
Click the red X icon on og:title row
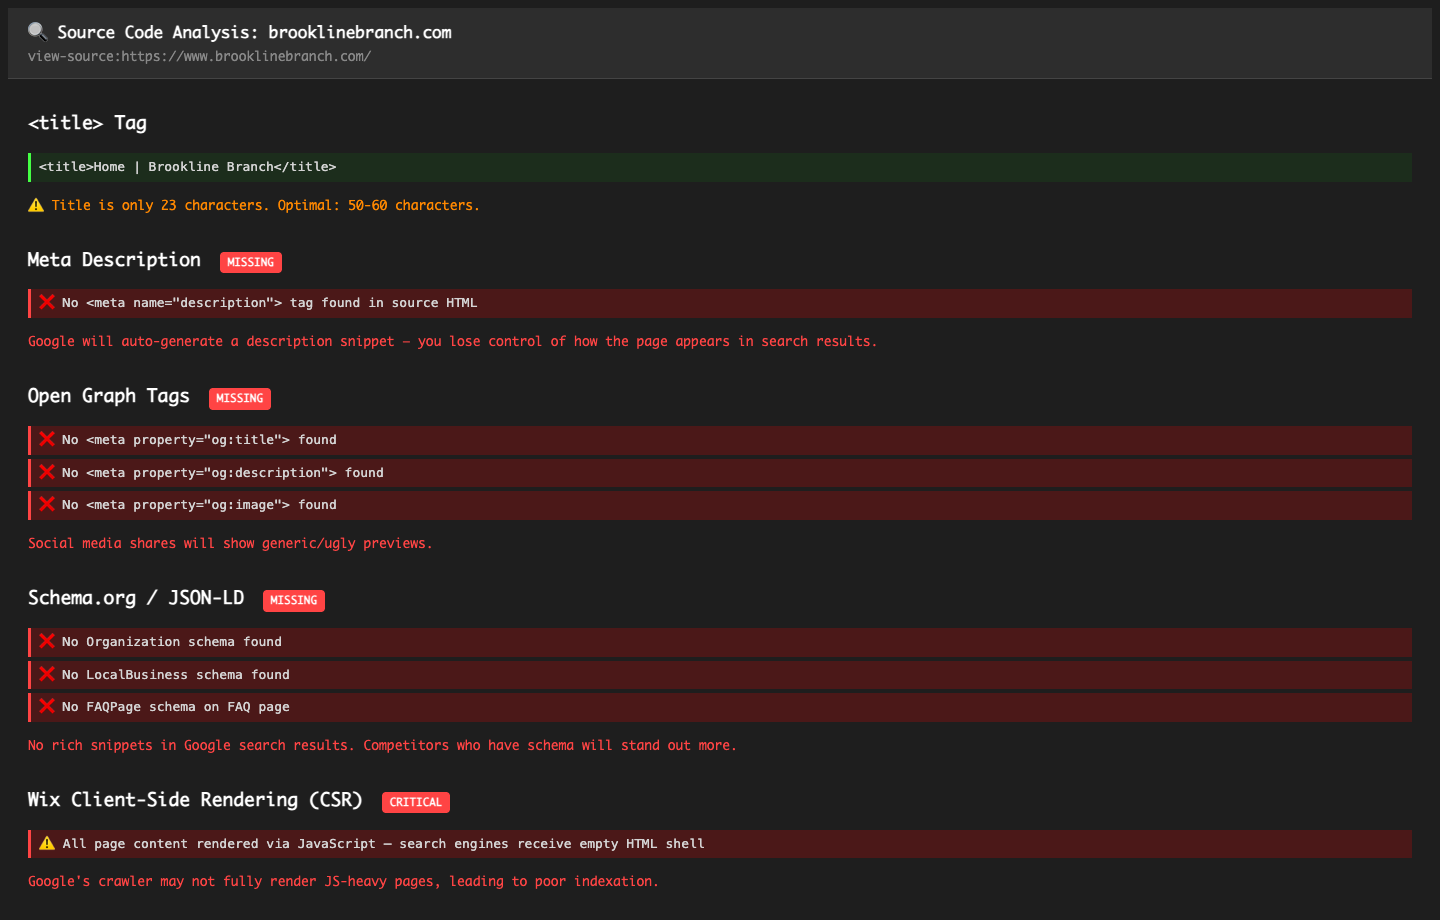coord(46,439)
